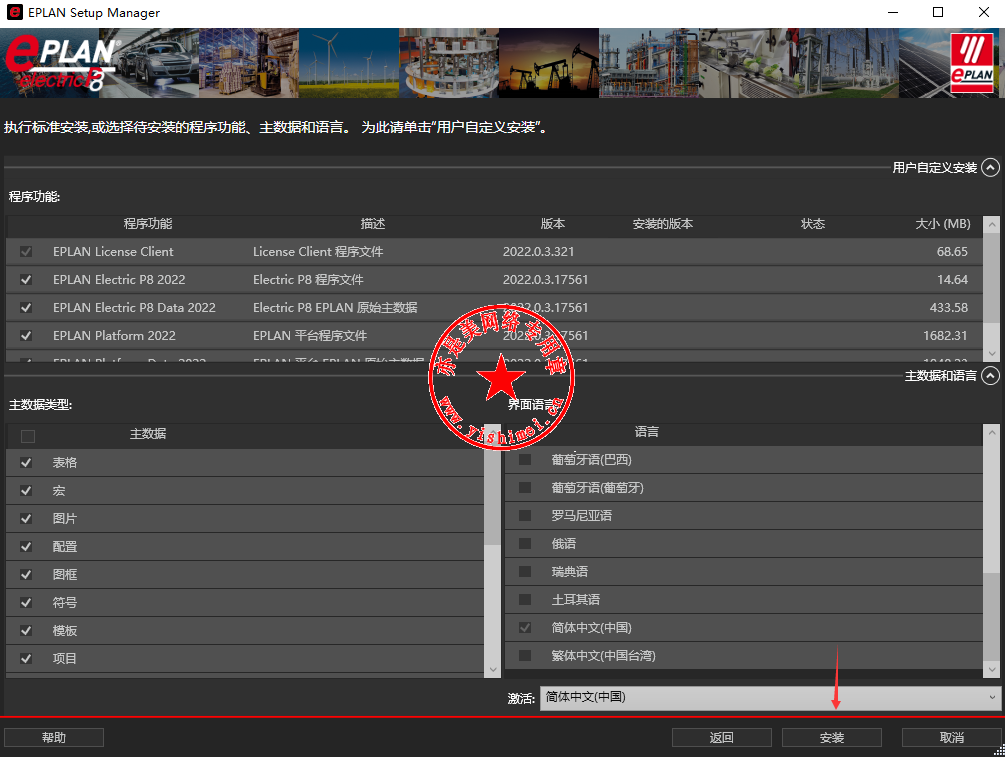Click the language list scrollbar down arrow

pyautogui.click(x=992, y=670)
